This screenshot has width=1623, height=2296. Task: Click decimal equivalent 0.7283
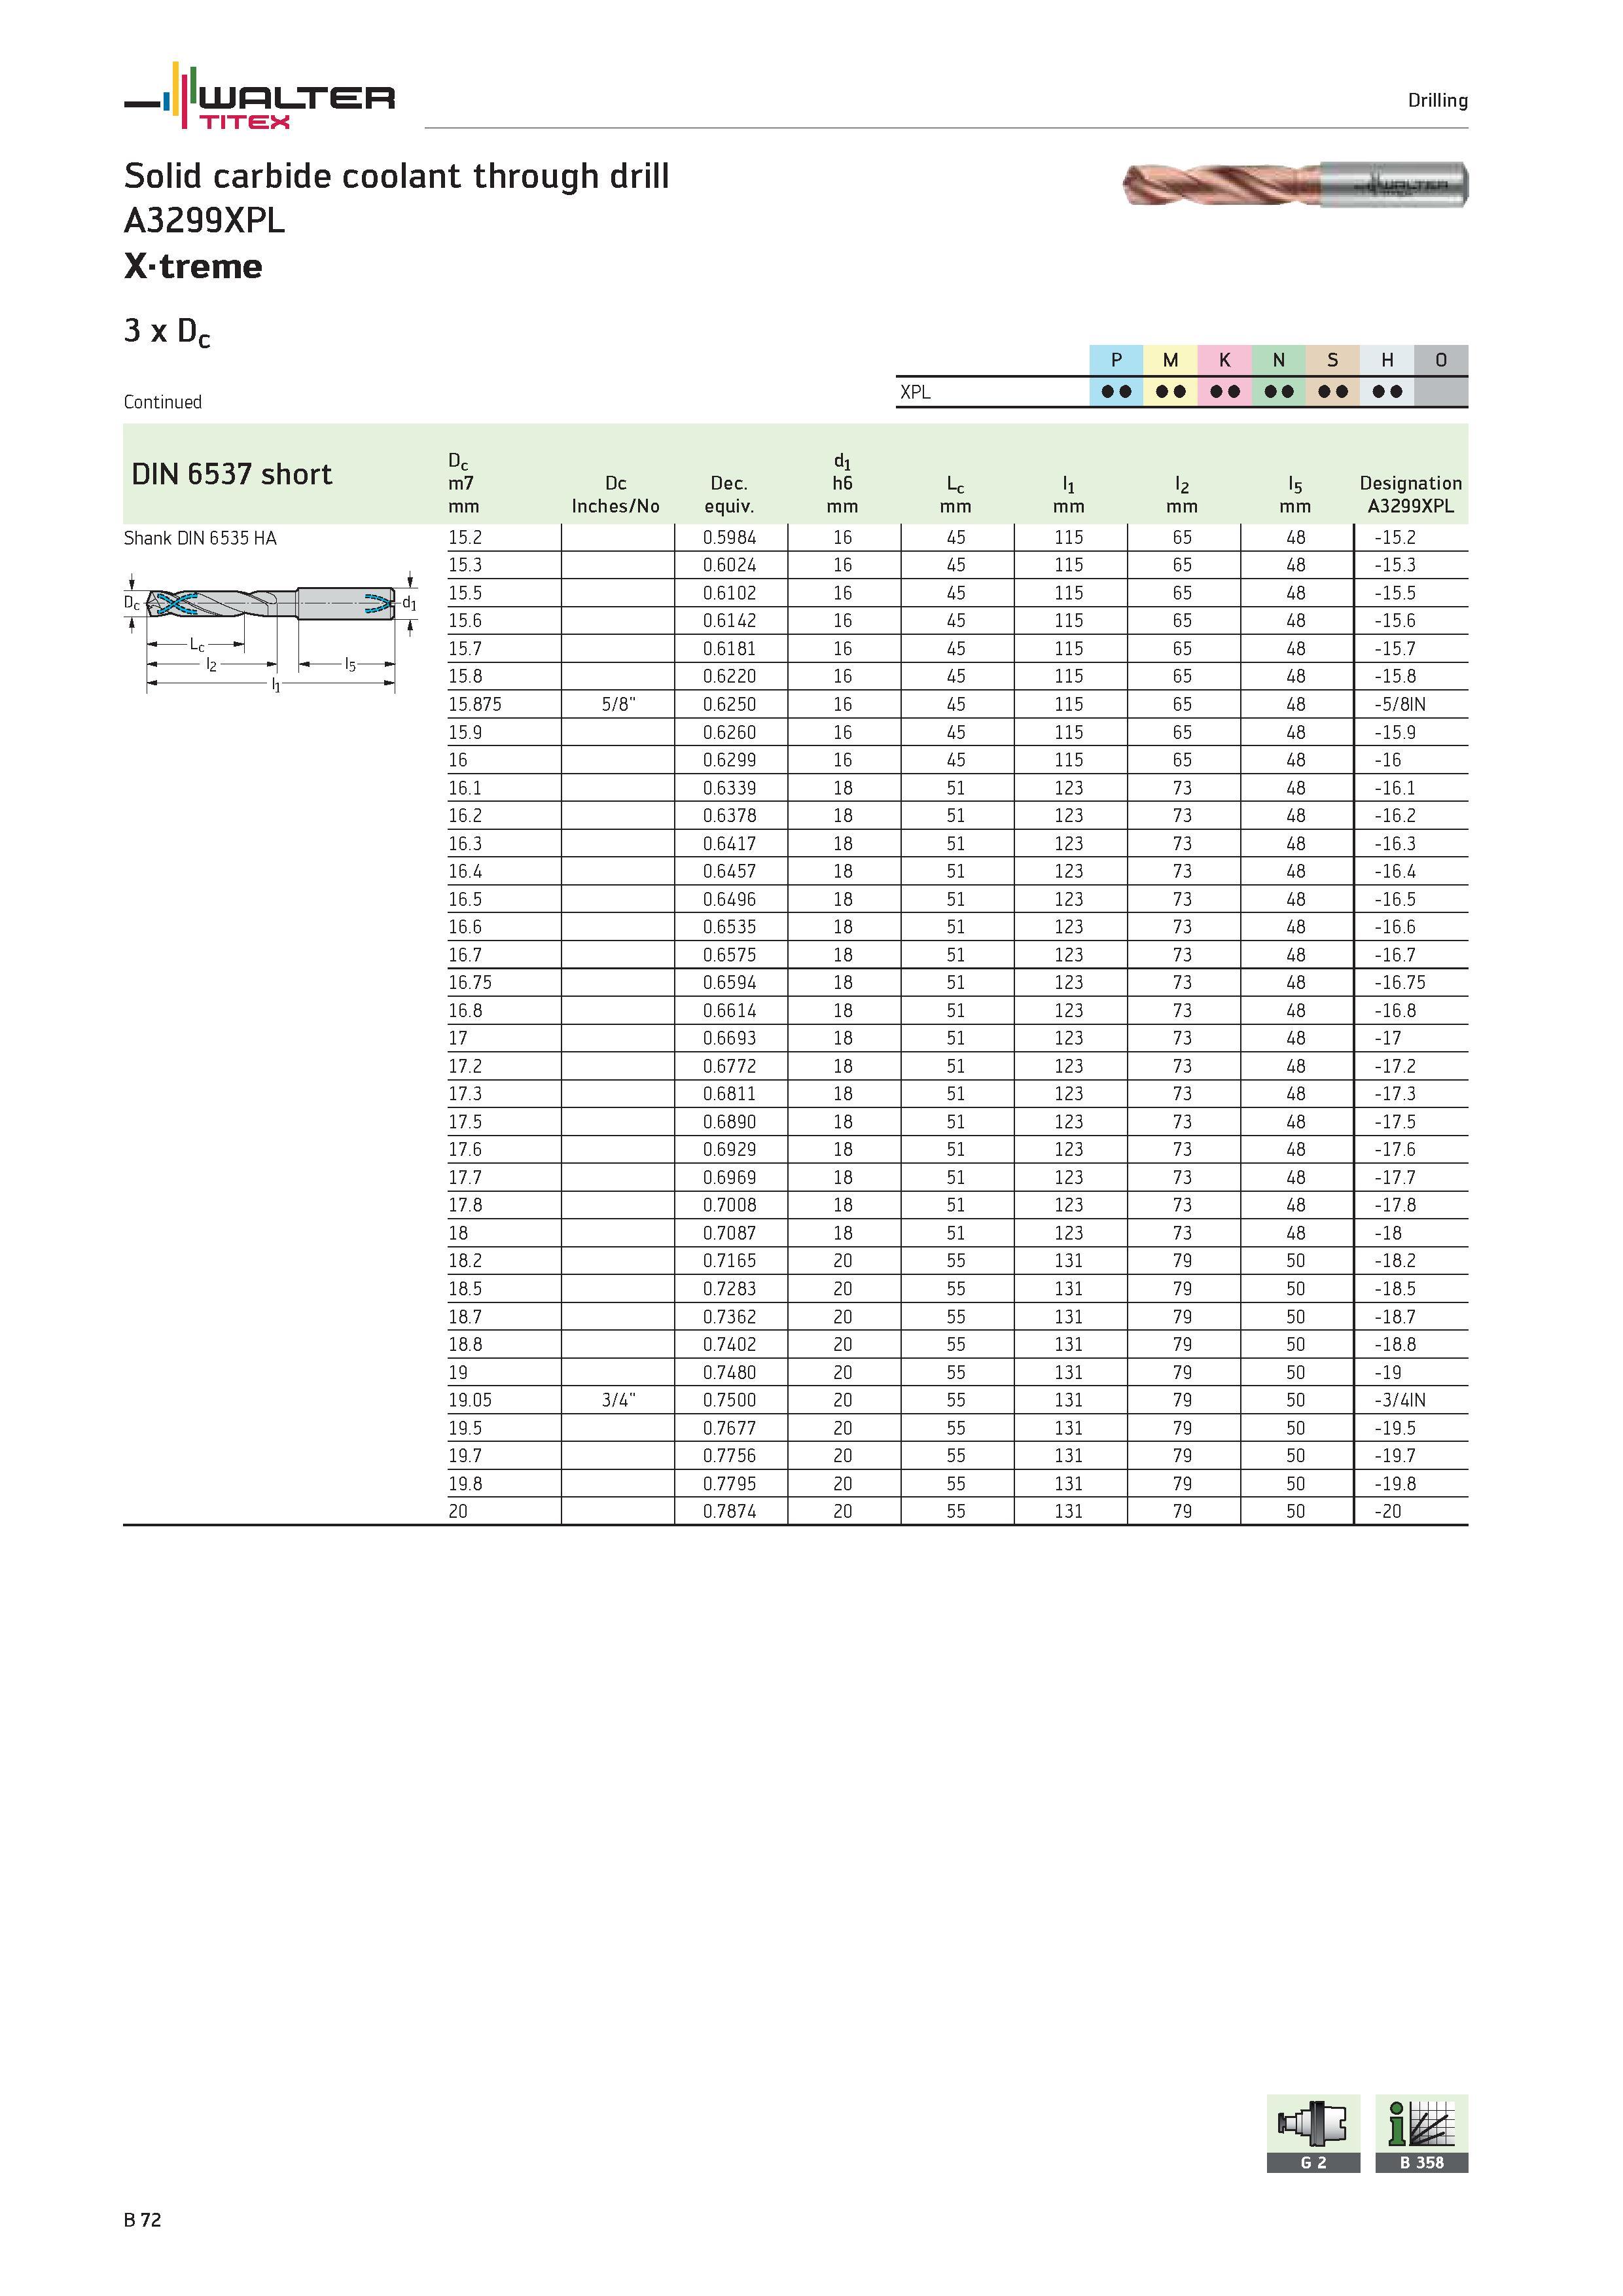pyautogui.click(x=729, y=1289)
